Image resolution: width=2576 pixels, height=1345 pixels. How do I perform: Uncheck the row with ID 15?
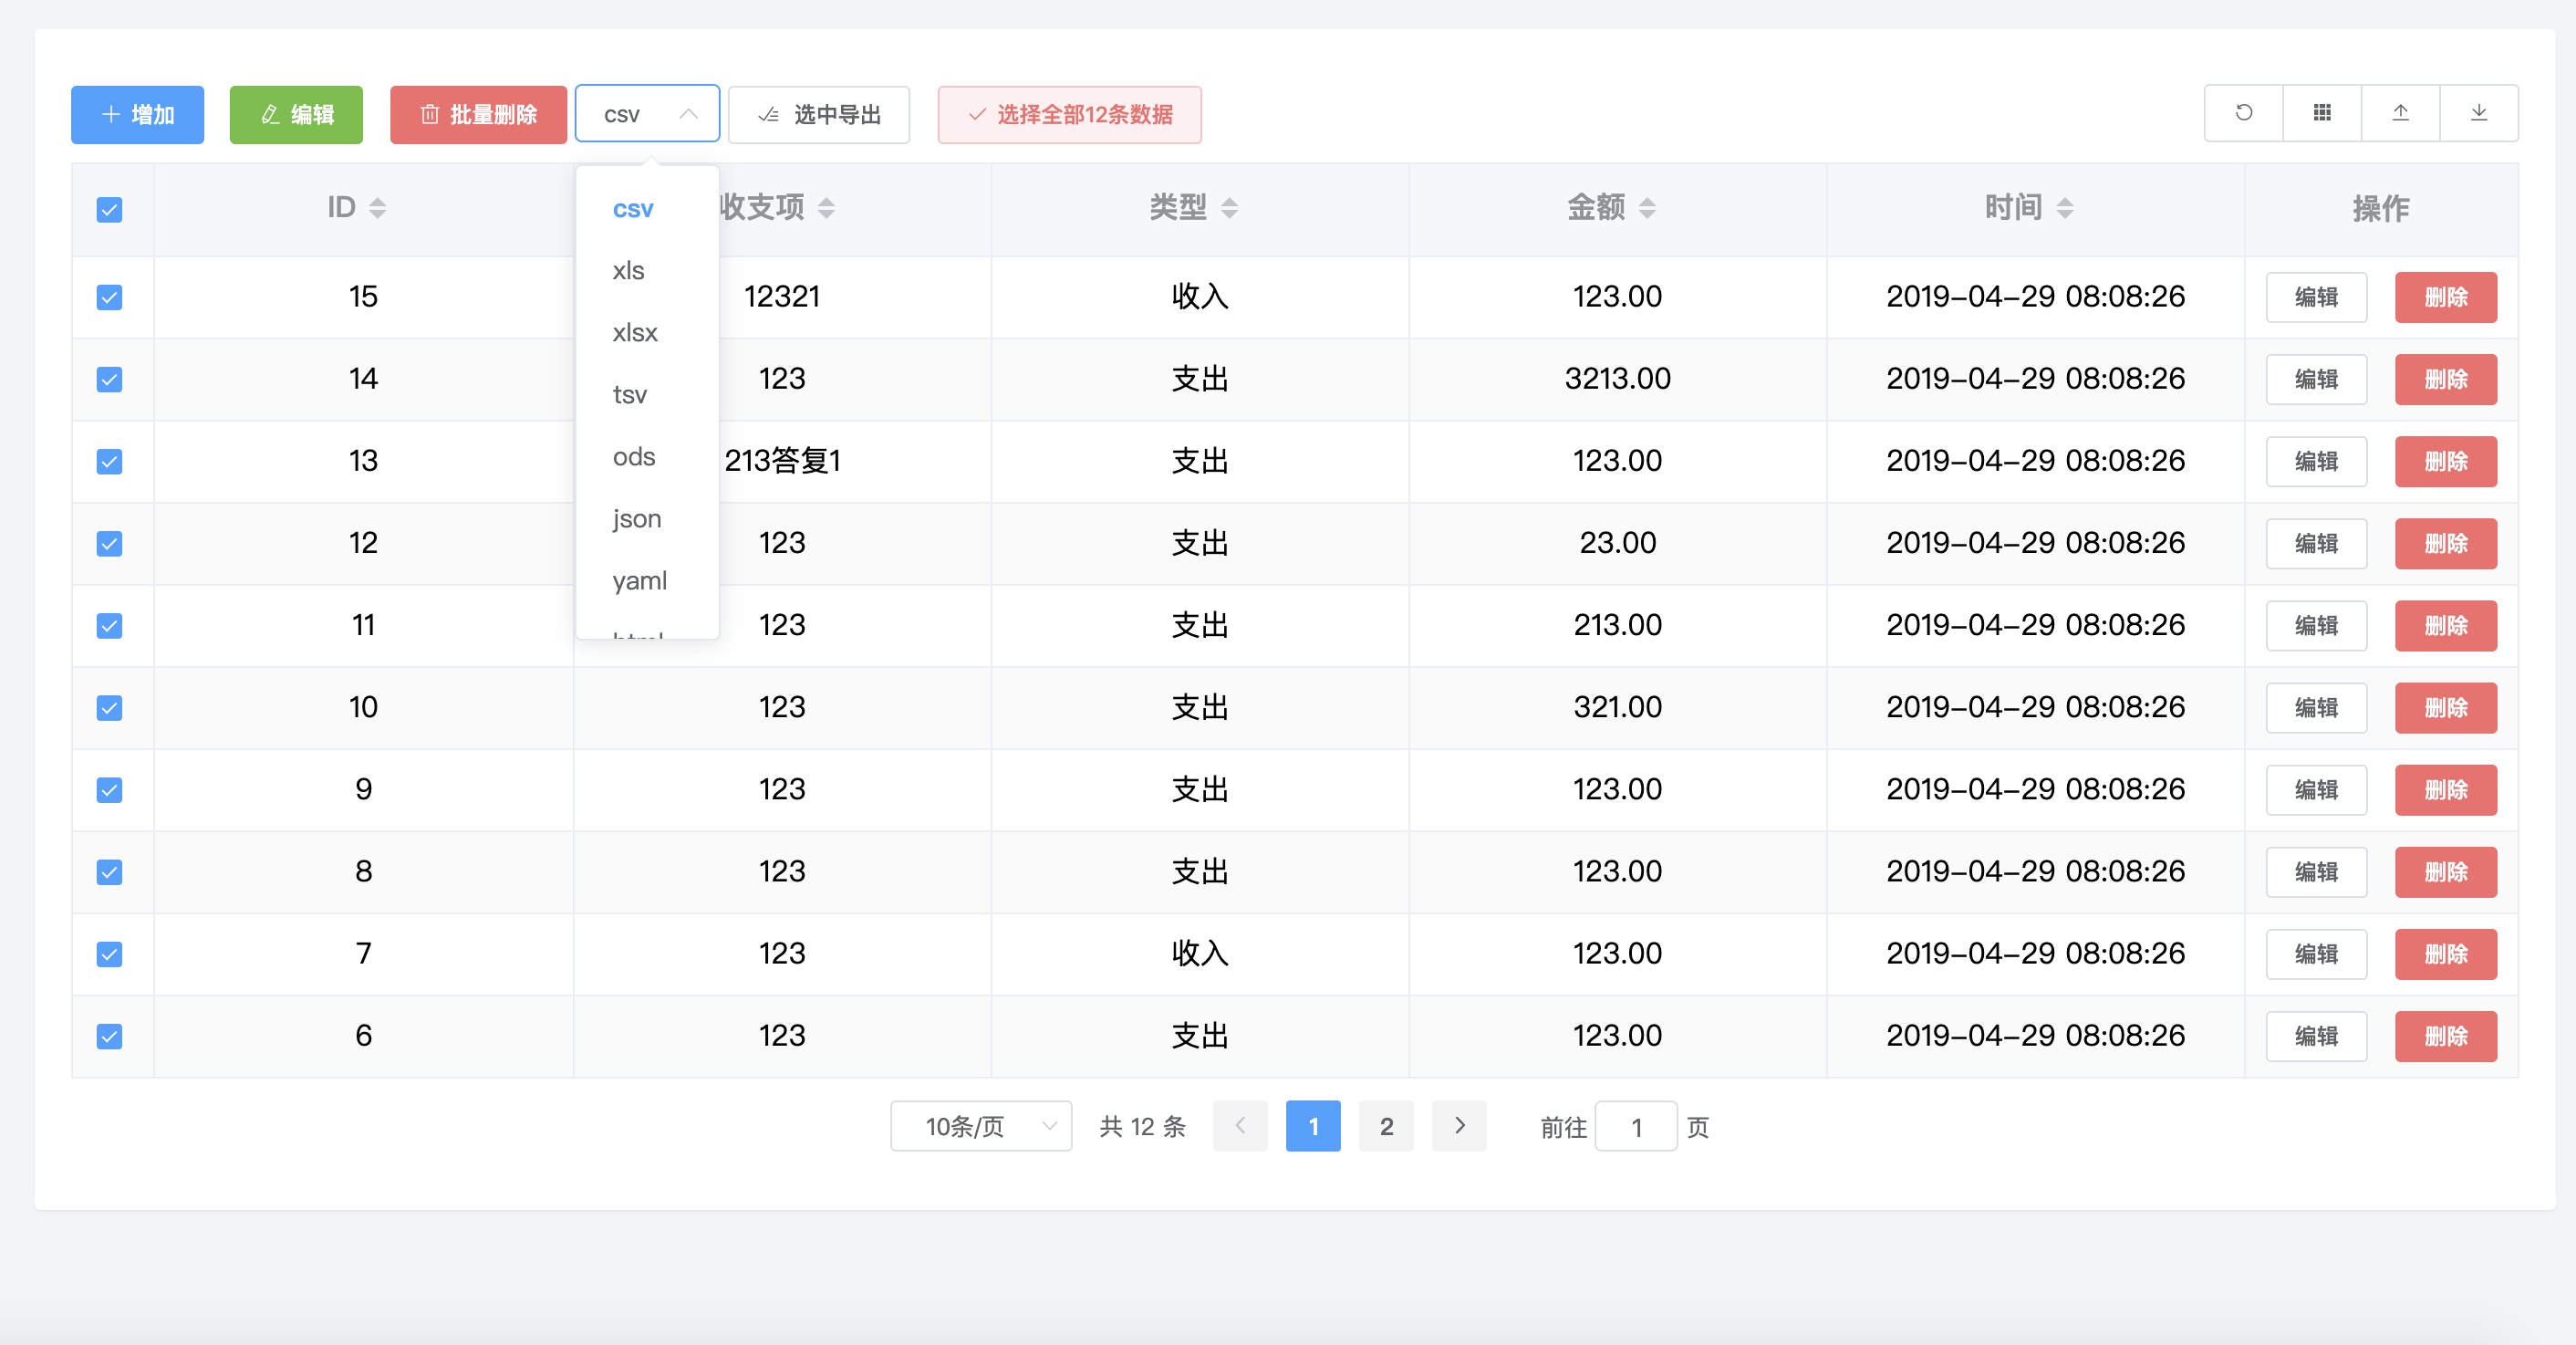109,297
